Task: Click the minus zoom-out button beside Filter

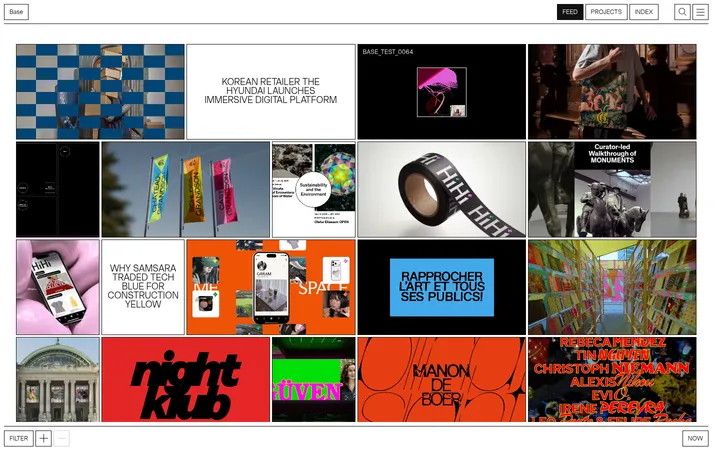Action: click(62, 439)
